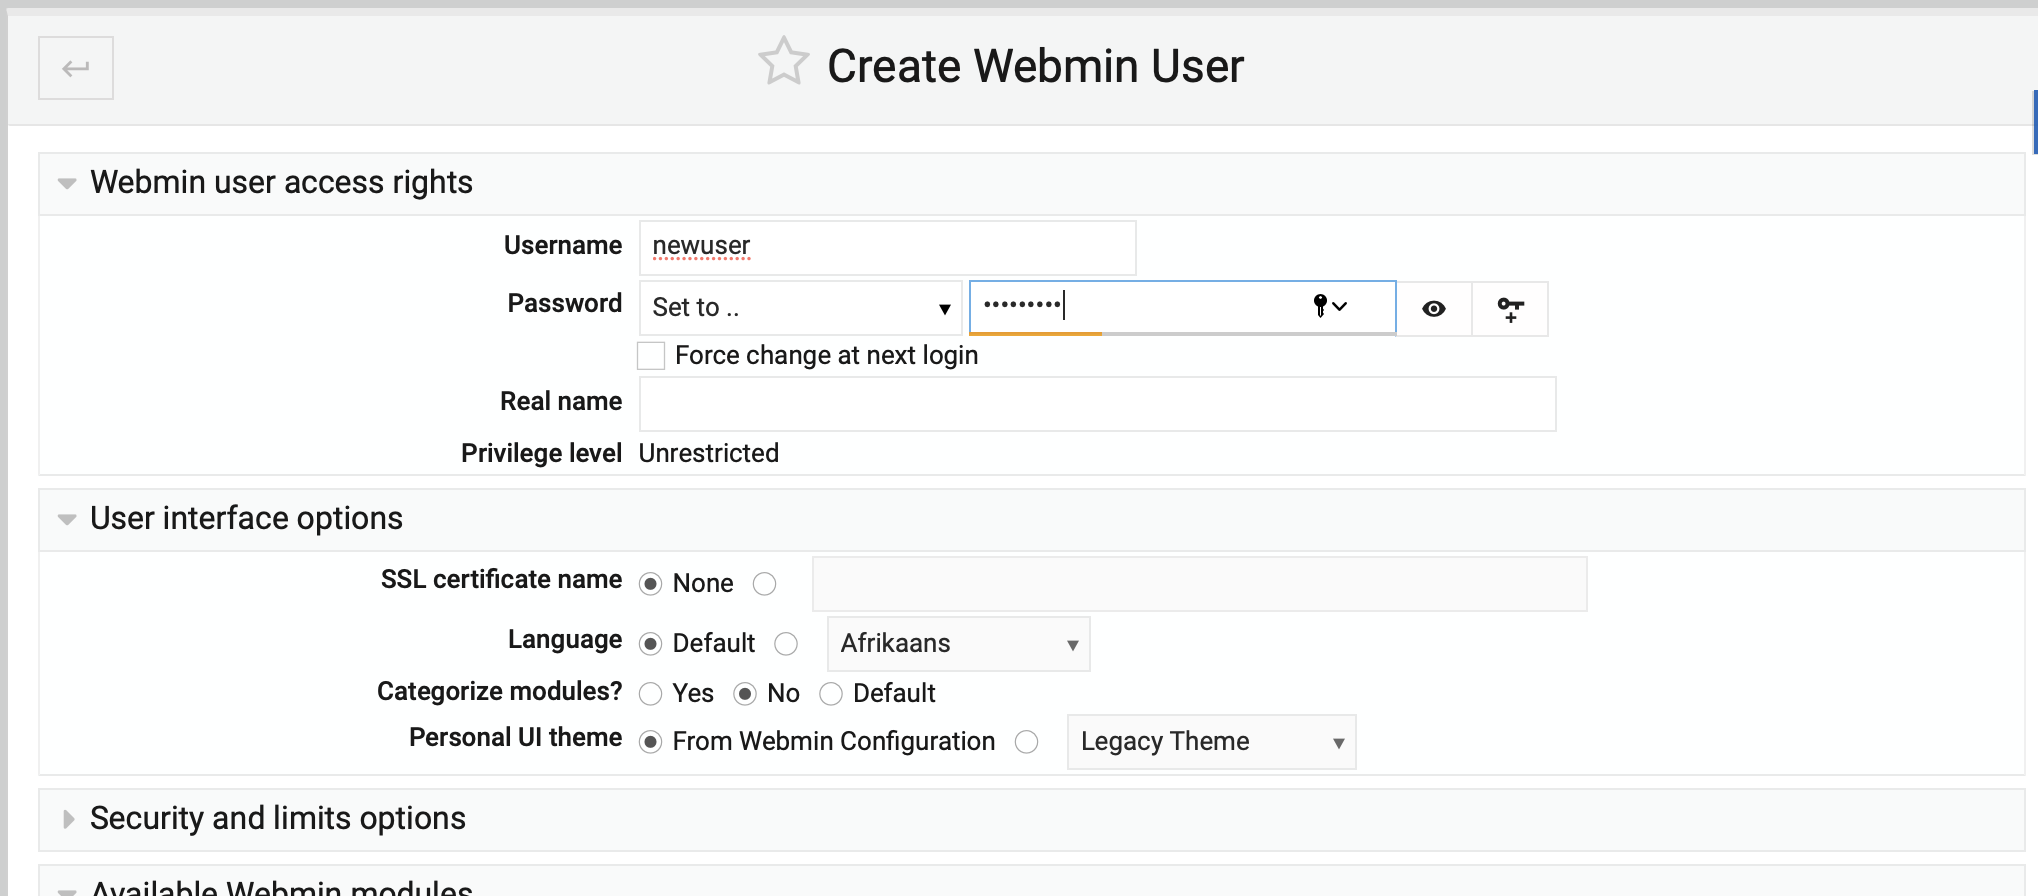Select From Webmin Configuration theme radio

(650, 742)
